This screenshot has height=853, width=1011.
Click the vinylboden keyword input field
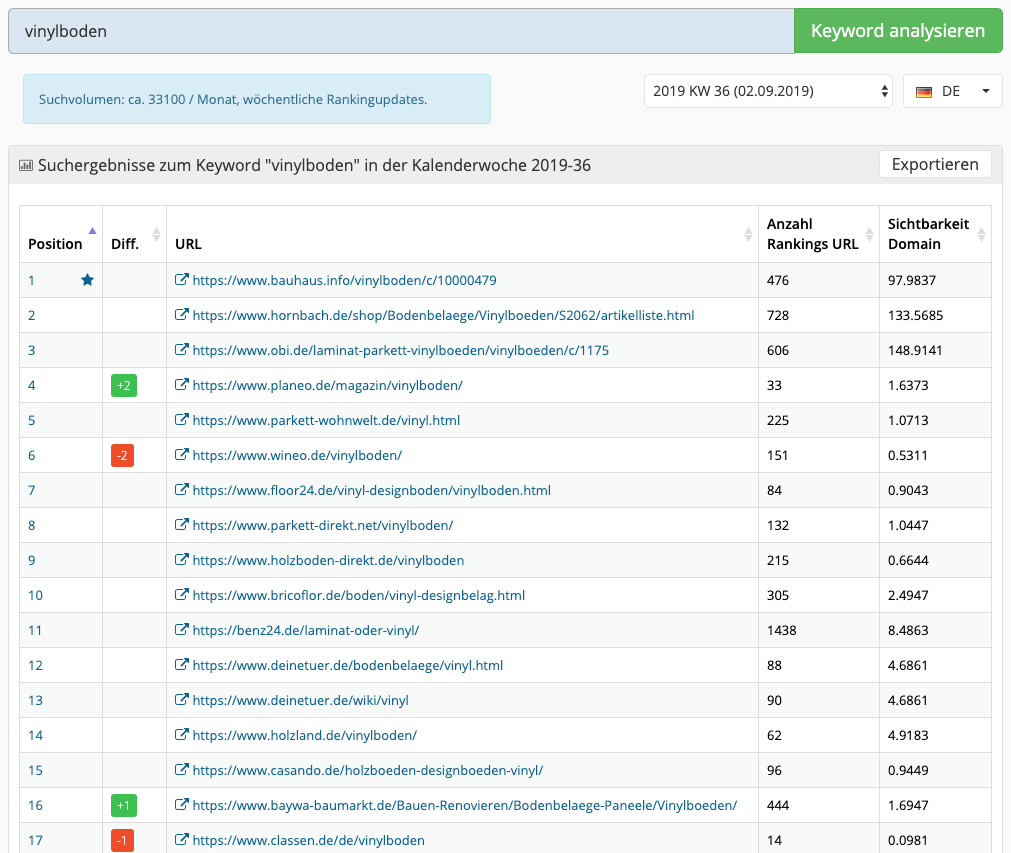click(x=401, y=31)
